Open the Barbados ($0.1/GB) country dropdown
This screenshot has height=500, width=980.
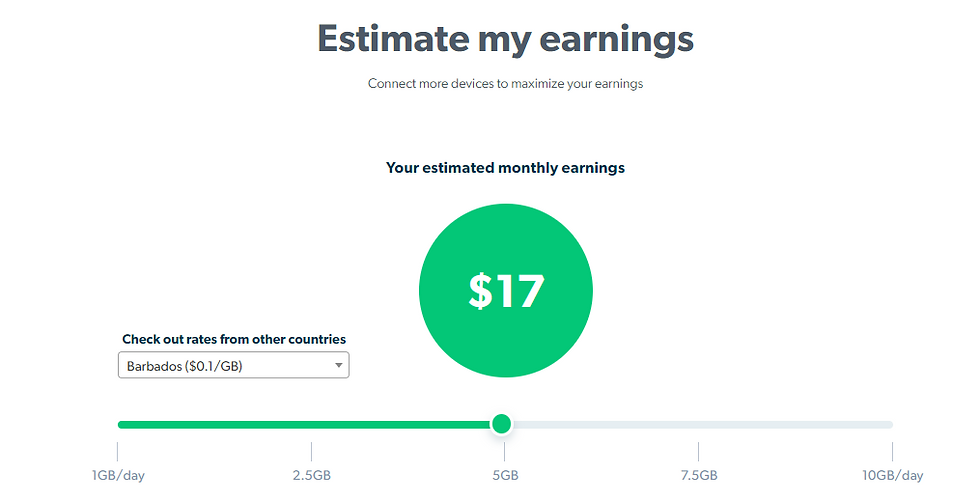[x=233, y=365]
